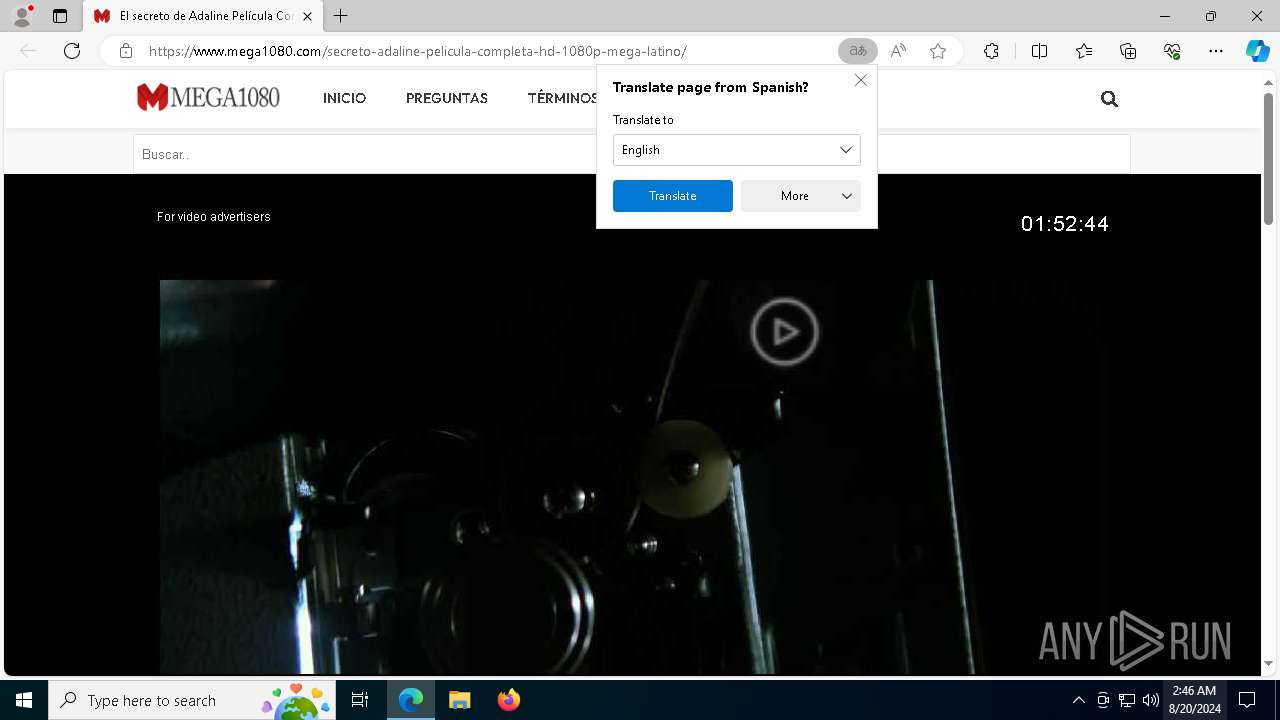Open Copilot sidebar icon
Image resolution: width=1280 pixels, height=720 pixels.
[1257, 51]
